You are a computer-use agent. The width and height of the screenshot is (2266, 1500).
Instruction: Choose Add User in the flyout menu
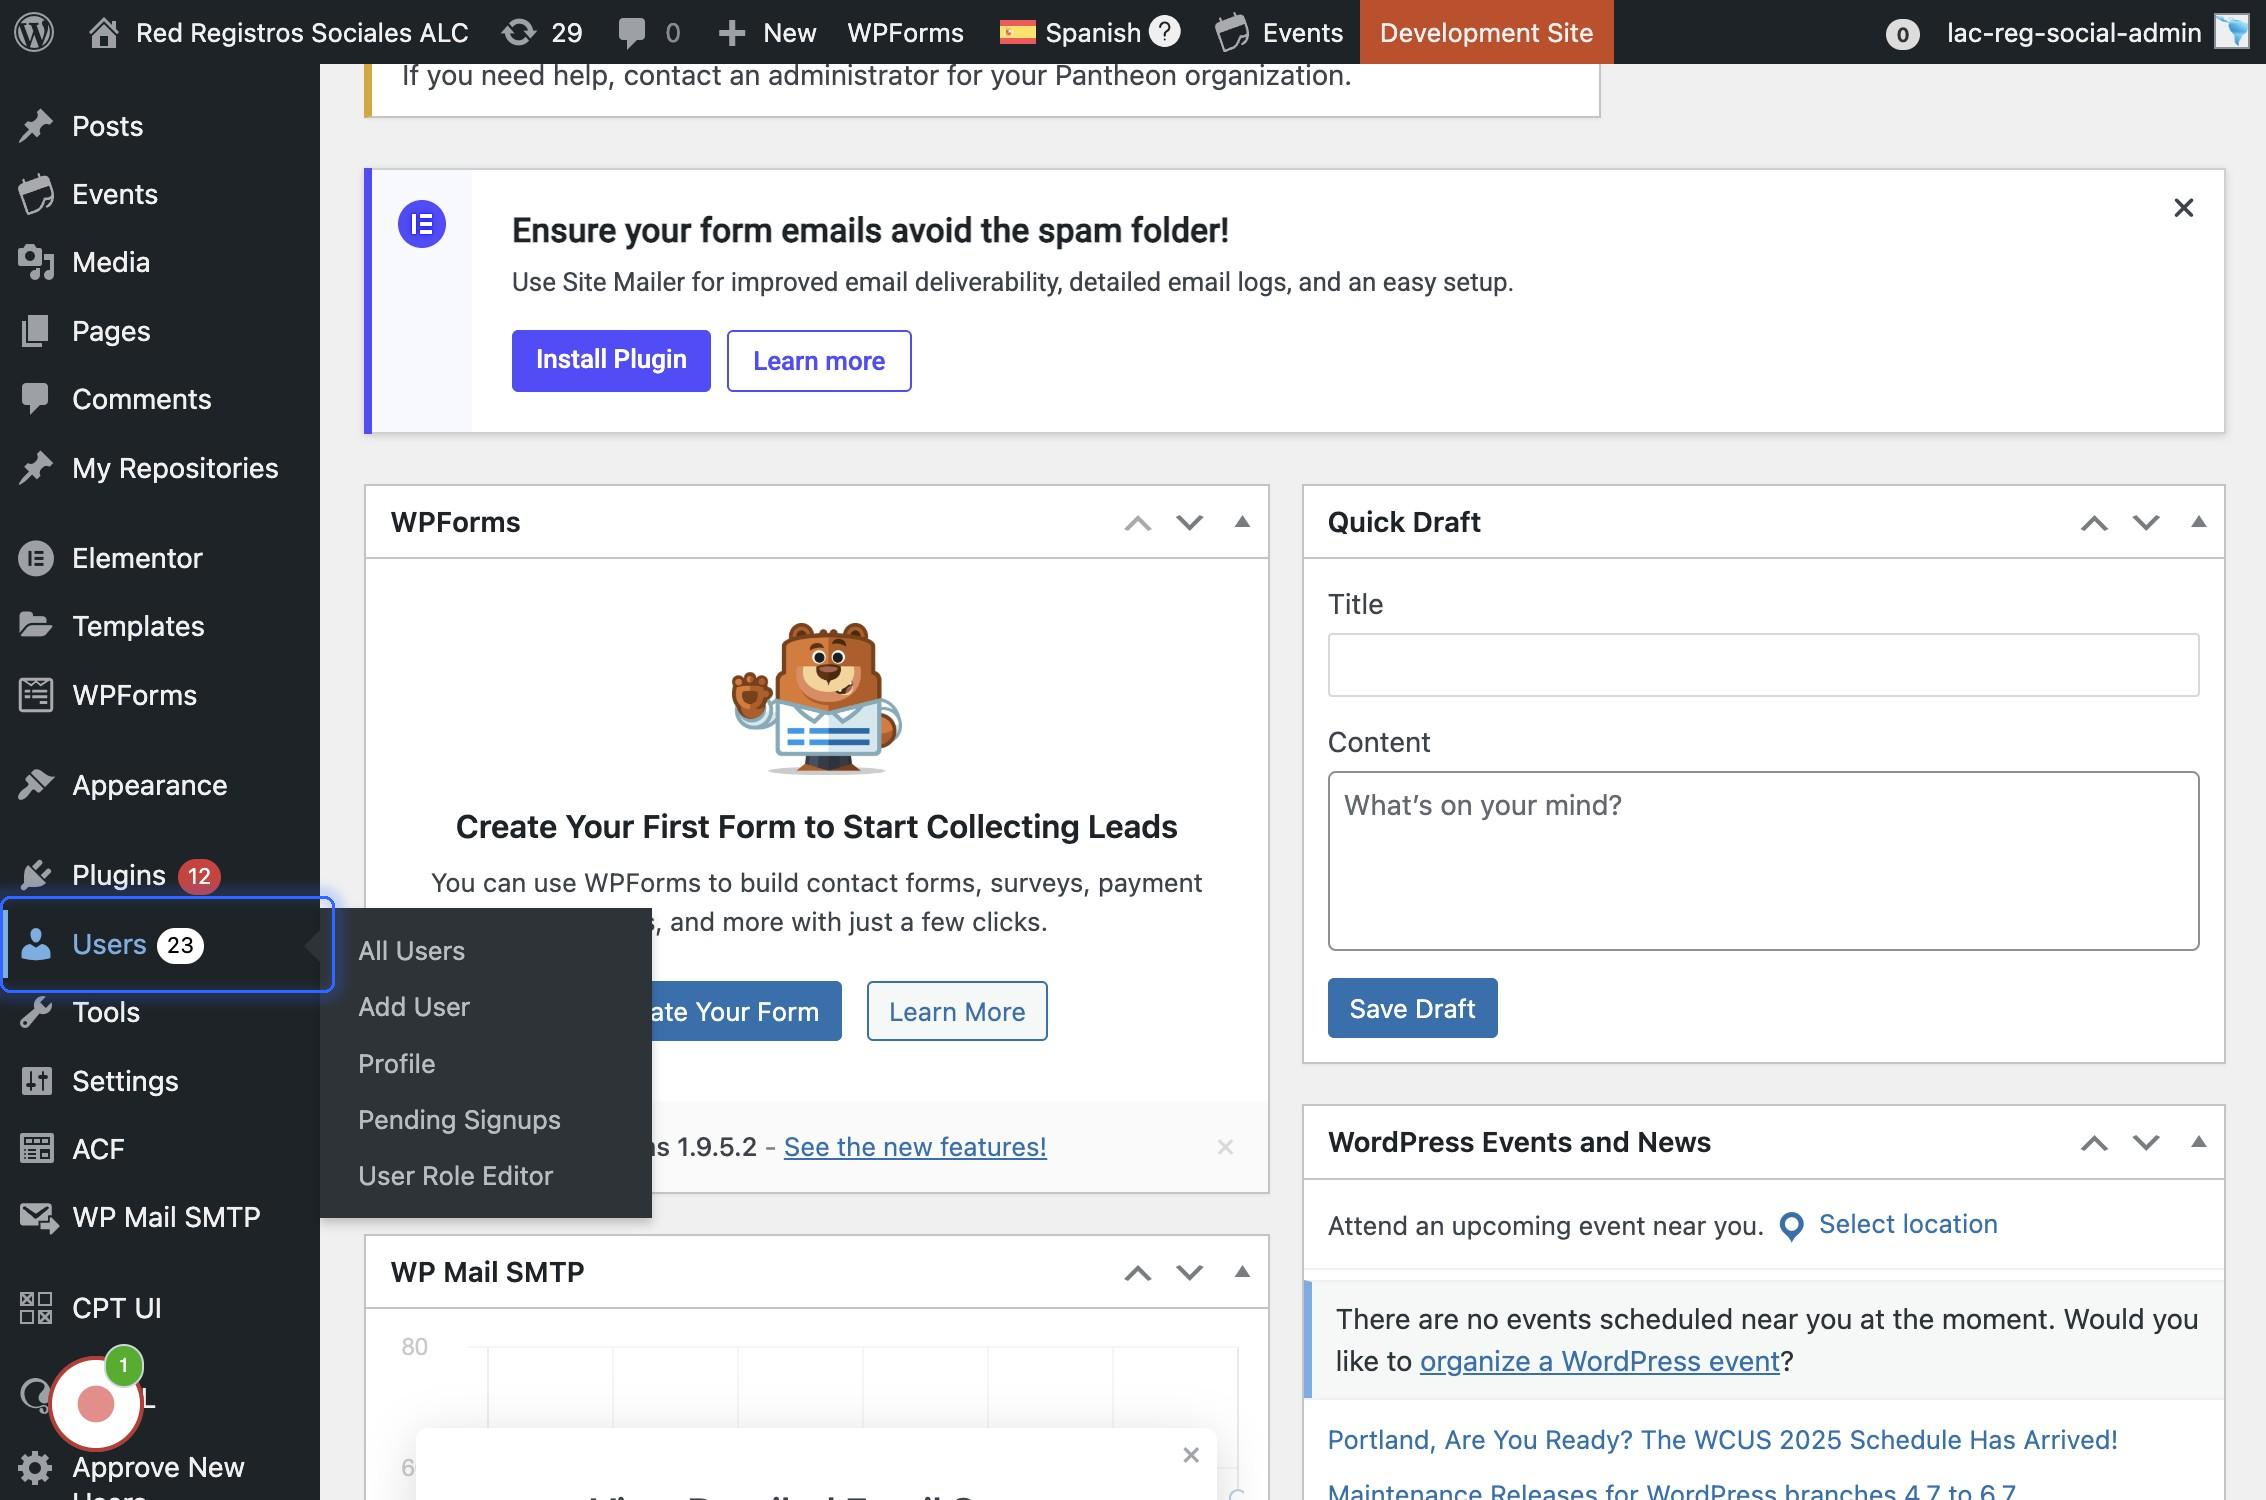tap(414, 1007)
